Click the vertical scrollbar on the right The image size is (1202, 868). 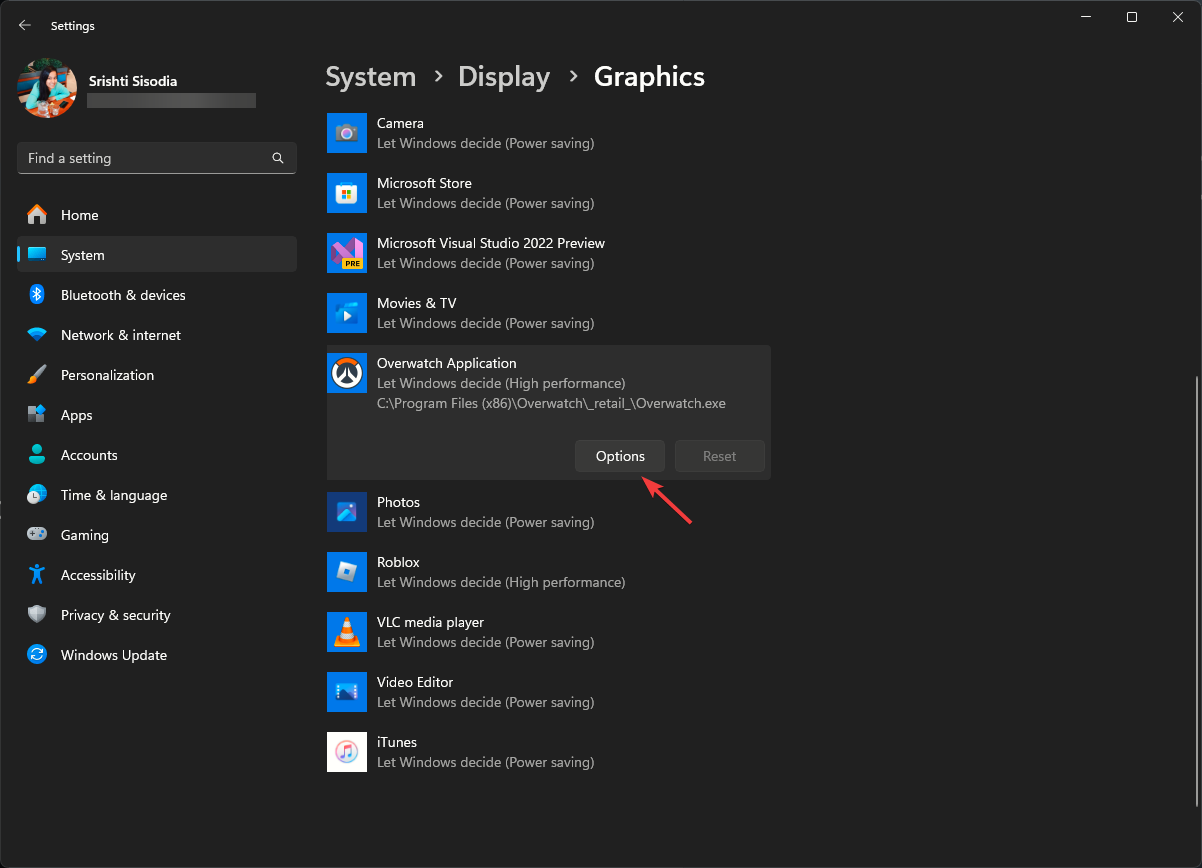[1197, 590]
